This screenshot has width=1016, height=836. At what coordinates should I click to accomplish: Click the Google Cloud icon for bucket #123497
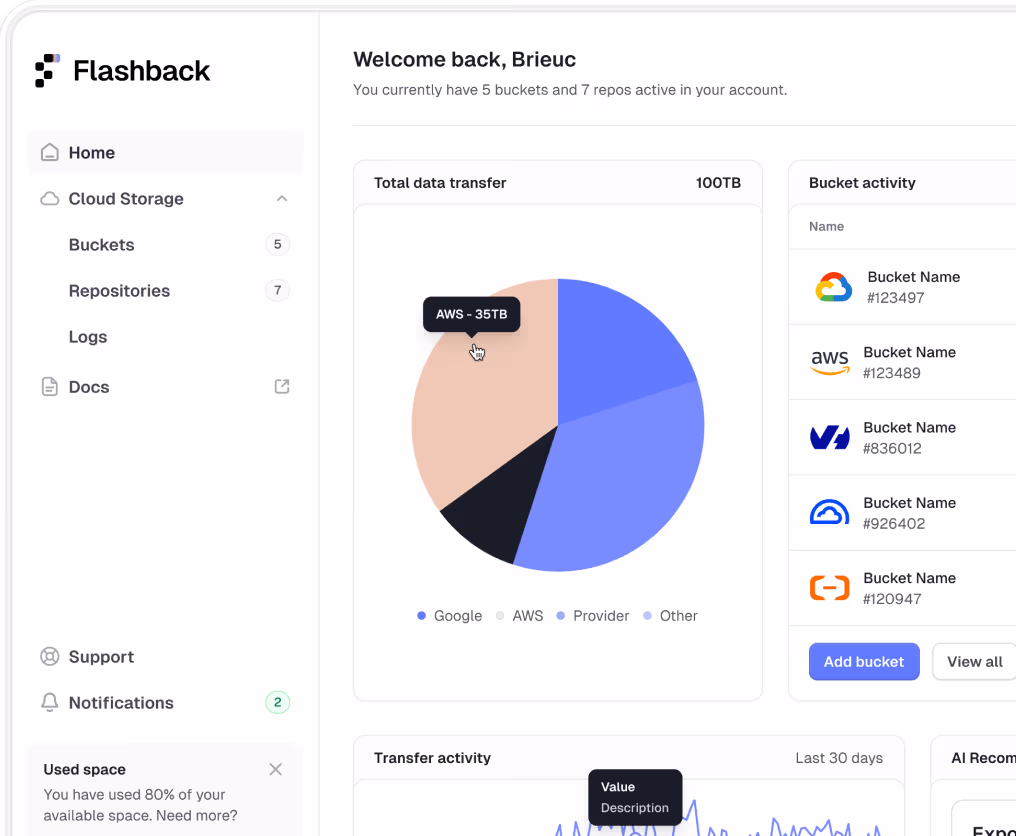832,287
